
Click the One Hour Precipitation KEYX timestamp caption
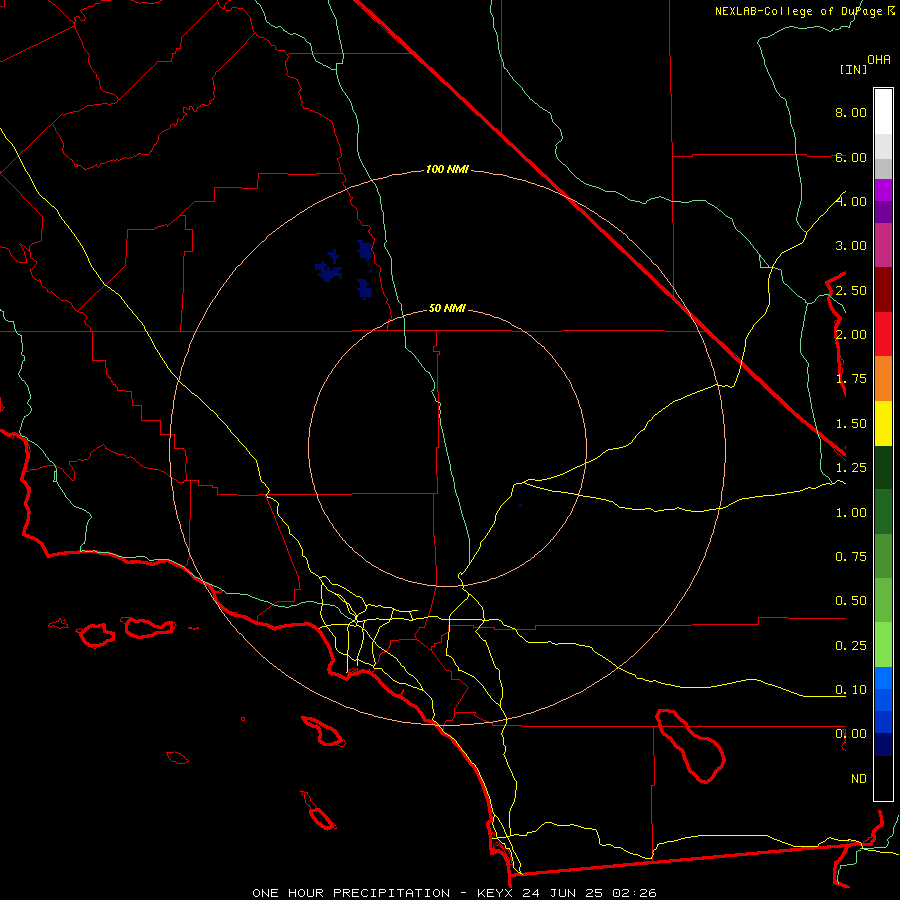click(454, 893)
